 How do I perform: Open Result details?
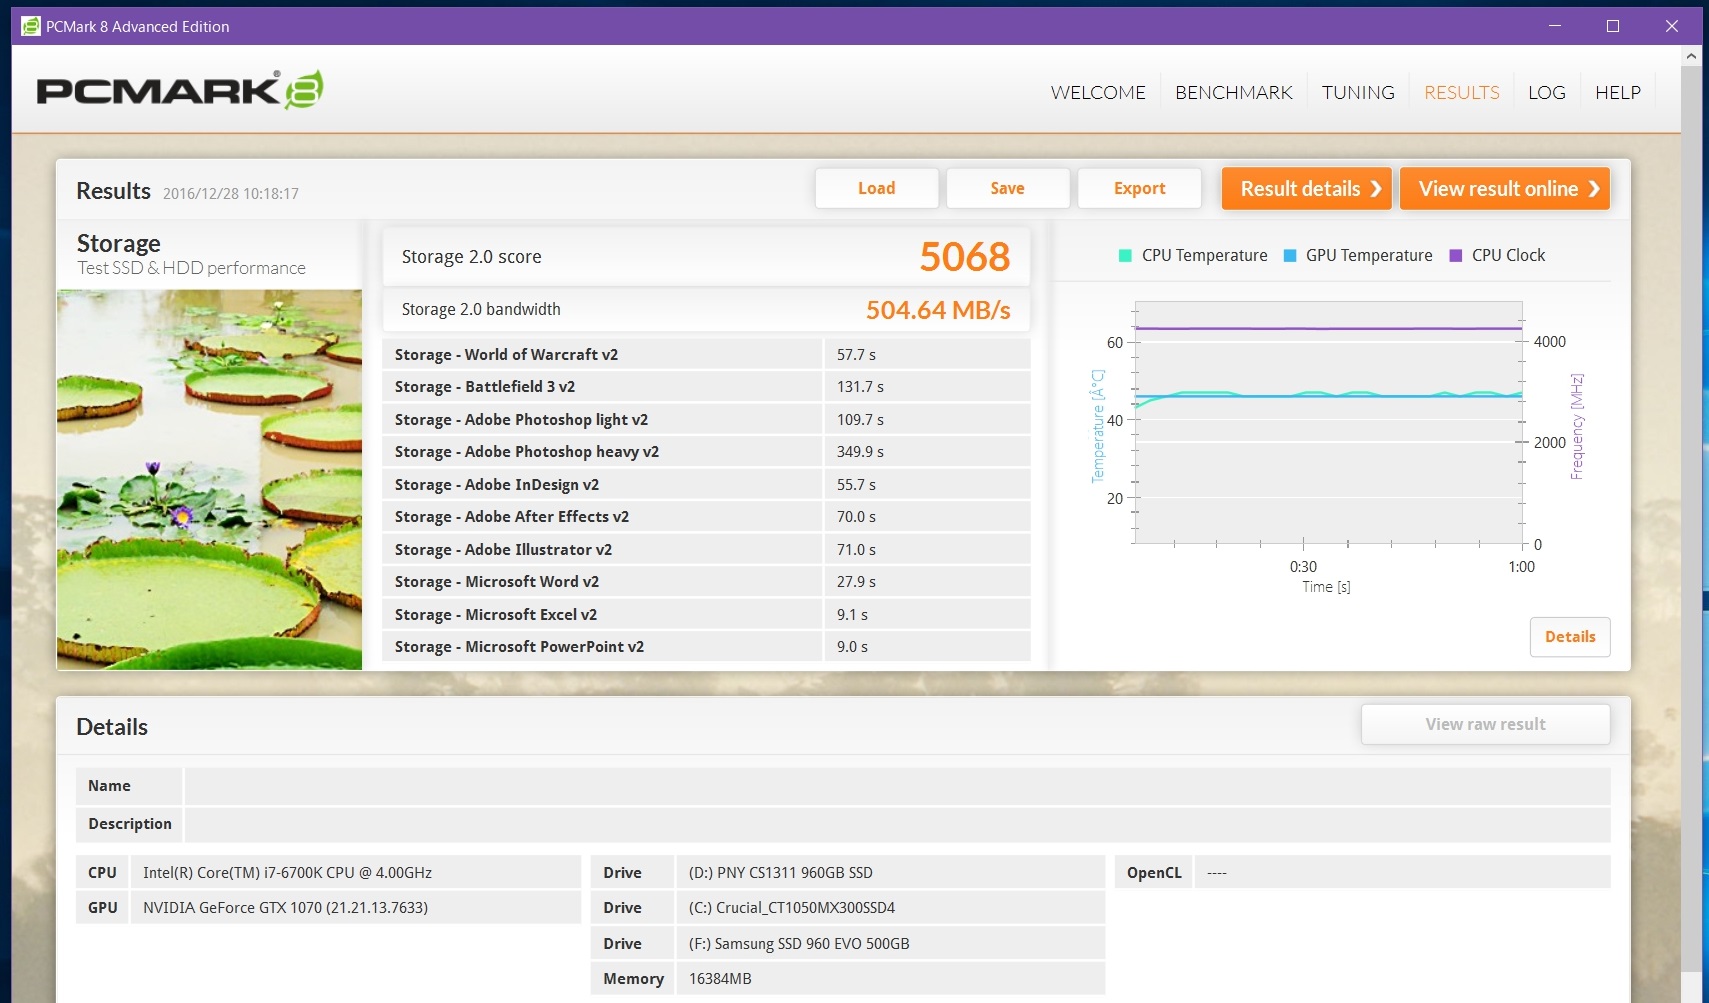(x=1306, y=188)
